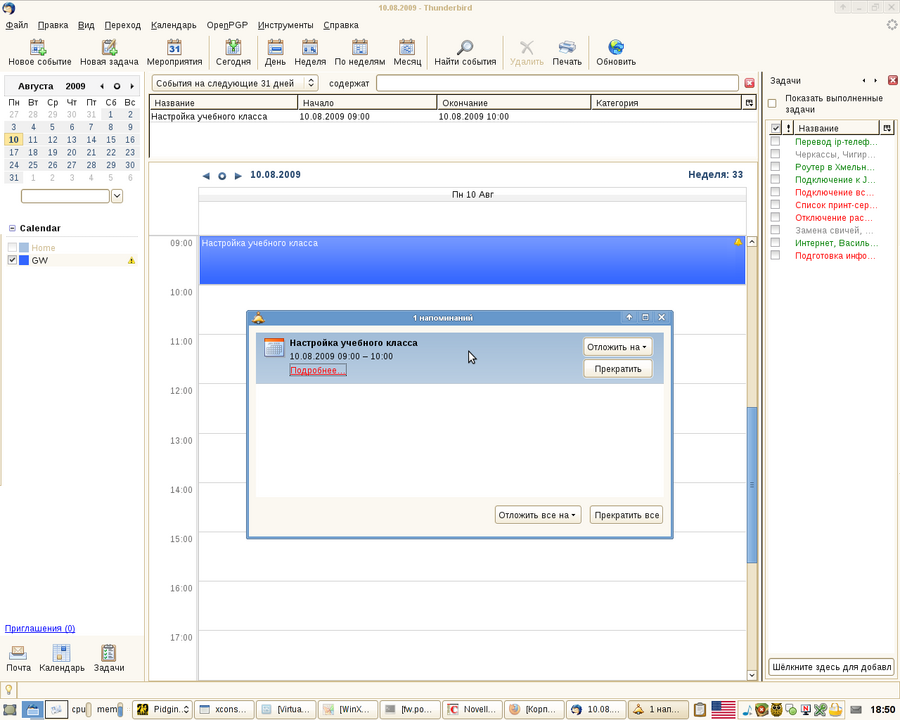Viewport: 900px width, 720px height.
Task: Uncheck the GW calendar checkbox
Action: click(12, 260)
